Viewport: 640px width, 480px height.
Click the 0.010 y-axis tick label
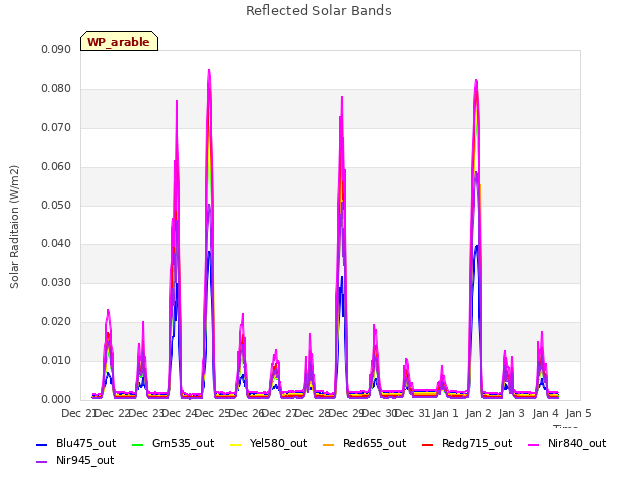56,360
